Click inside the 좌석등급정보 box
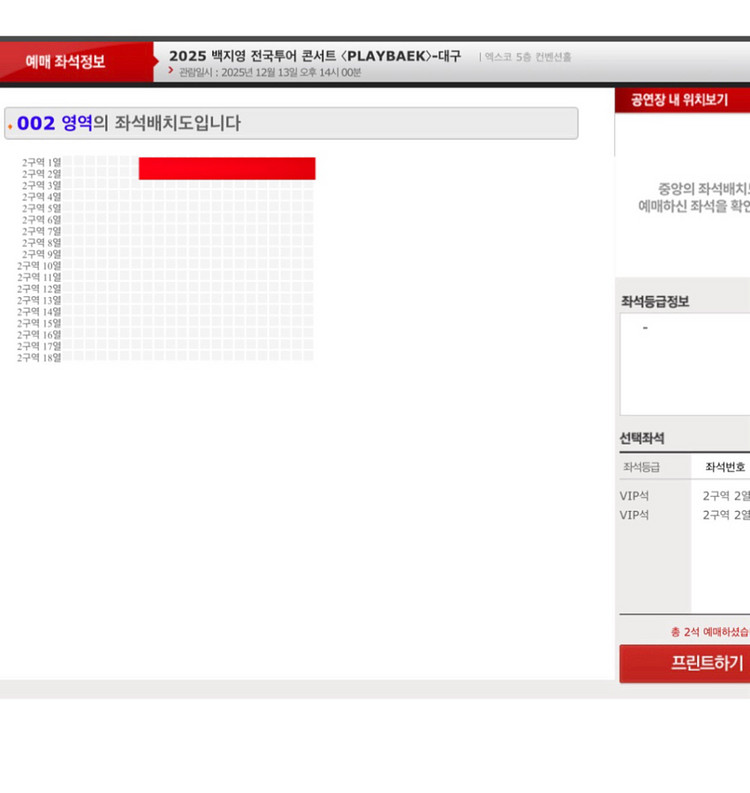This screenshot has width=750, height=793. point(685,365)
